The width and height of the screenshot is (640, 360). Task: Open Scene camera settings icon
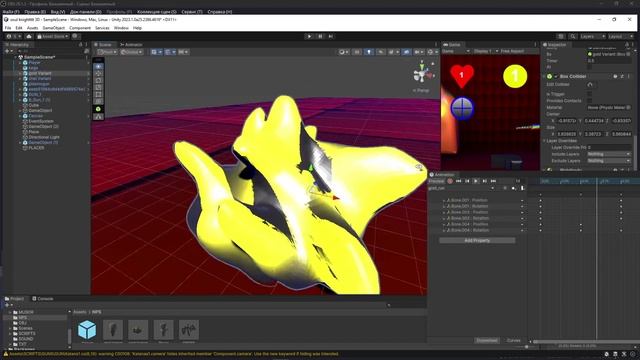(x=418, y=52)
